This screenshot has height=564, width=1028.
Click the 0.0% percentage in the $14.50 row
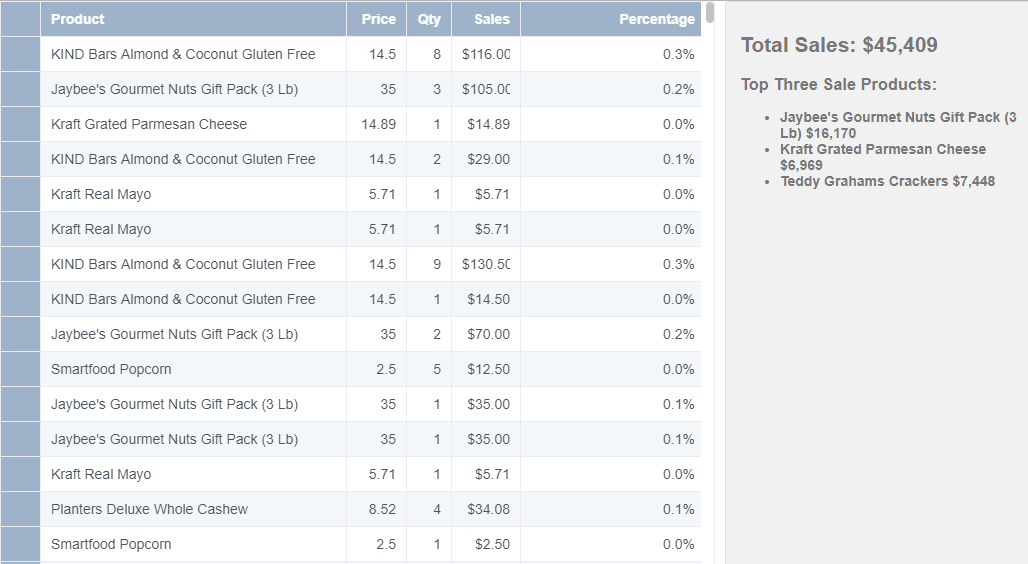click(611, 299)
